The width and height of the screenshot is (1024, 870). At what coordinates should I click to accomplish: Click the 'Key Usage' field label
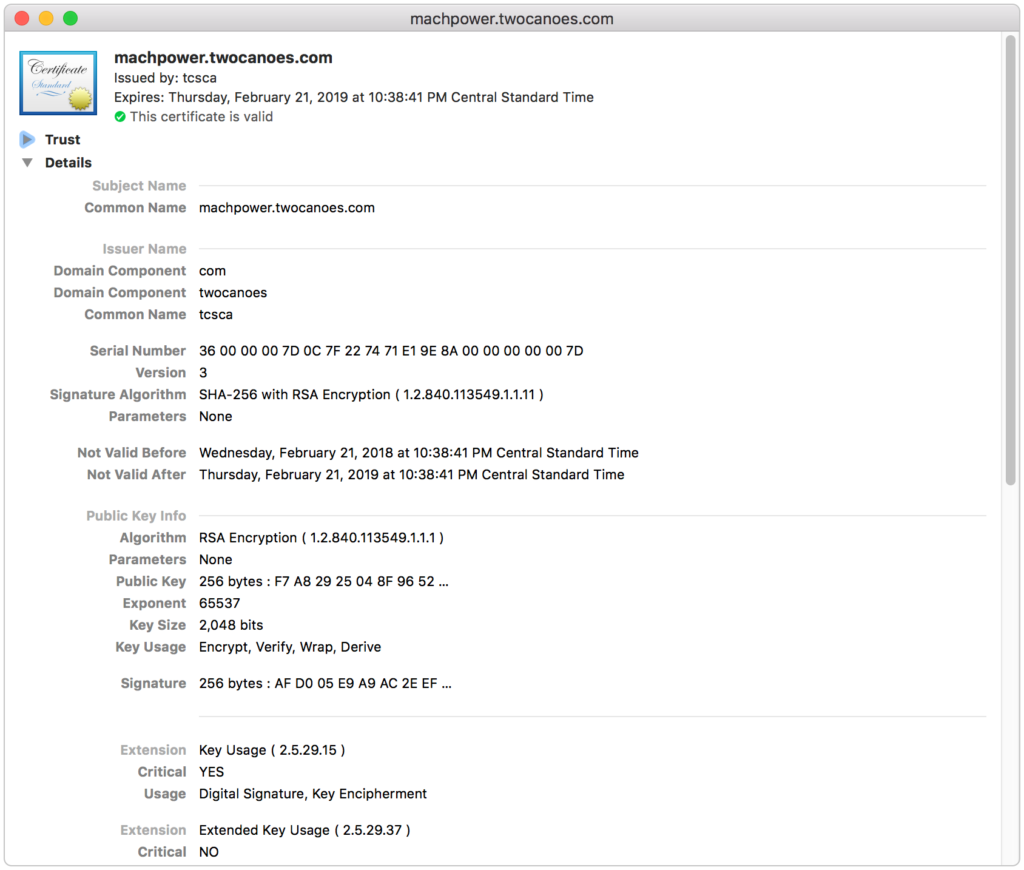[151, 647]
